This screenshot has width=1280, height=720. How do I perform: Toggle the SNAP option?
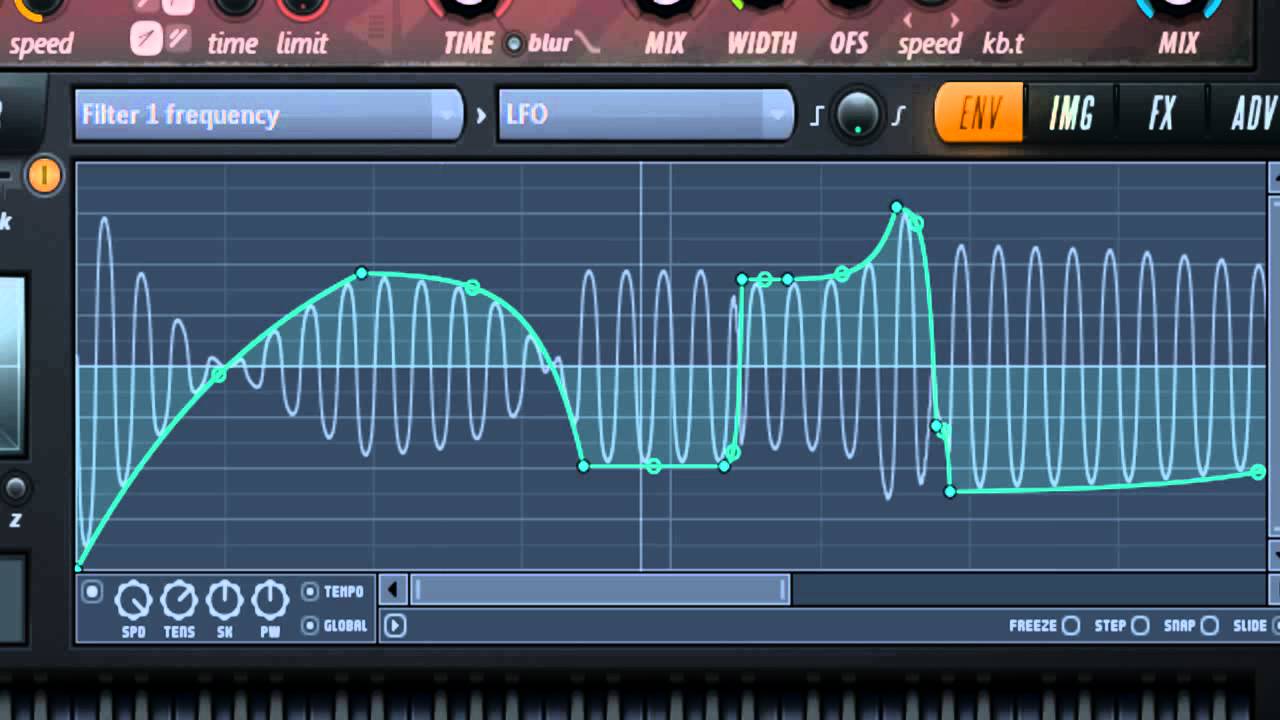1210,626
